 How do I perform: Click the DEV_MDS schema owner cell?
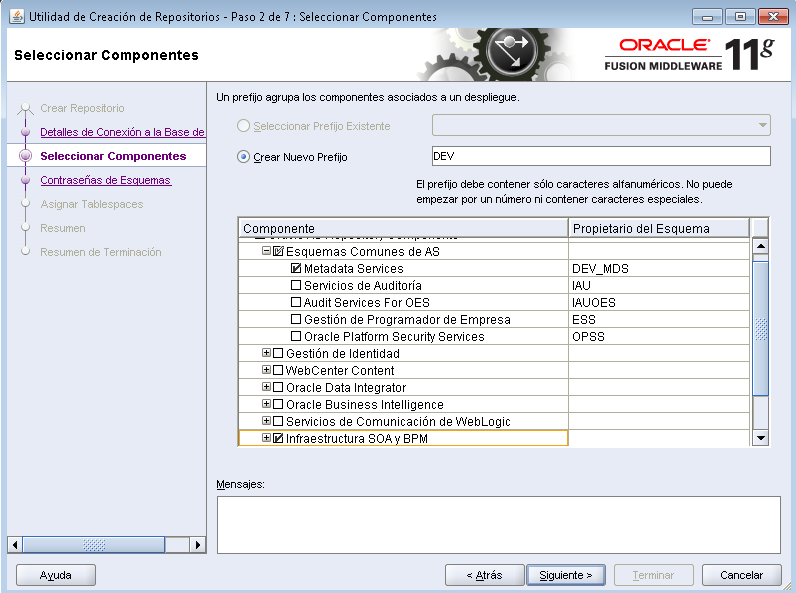(x=658, y=268)
